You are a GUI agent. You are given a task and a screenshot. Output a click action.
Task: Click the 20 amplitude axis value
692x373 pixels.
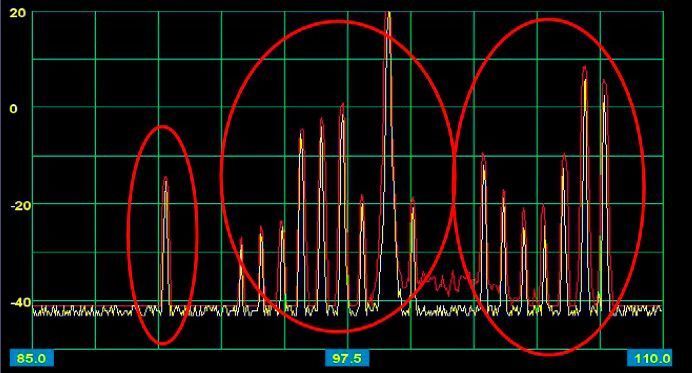[x=18, y=13]
